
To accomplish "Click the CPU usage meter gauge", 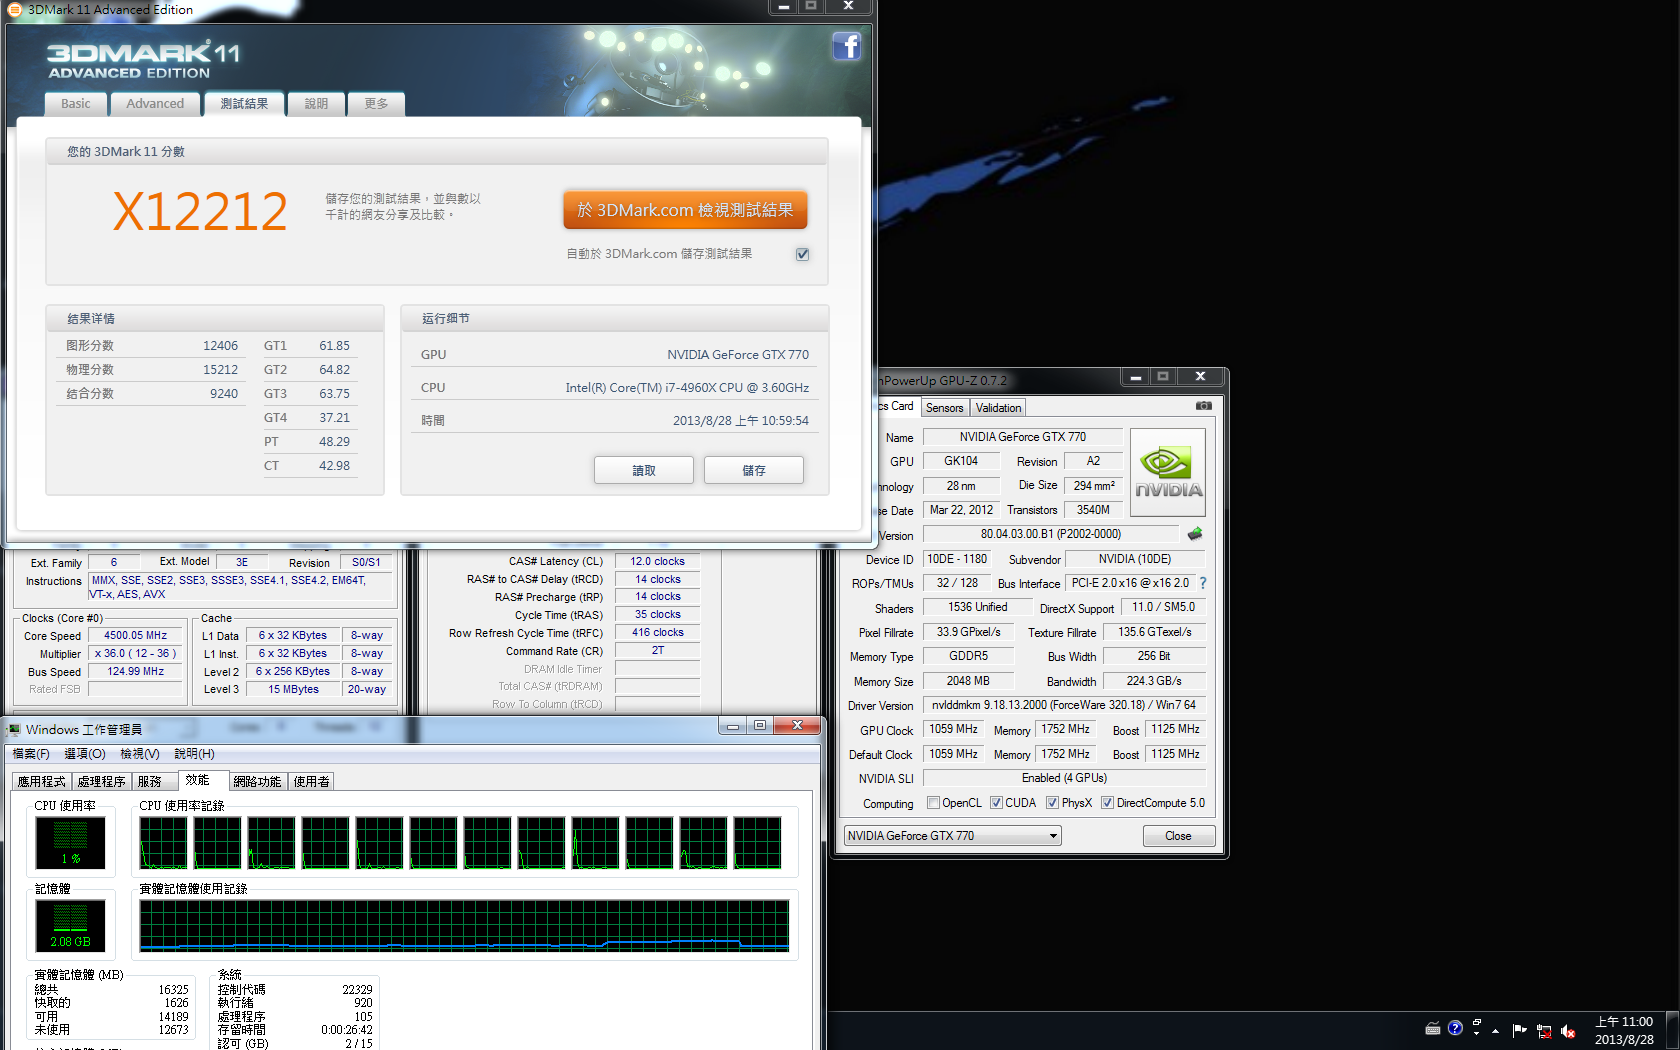I will click(70, 843).
